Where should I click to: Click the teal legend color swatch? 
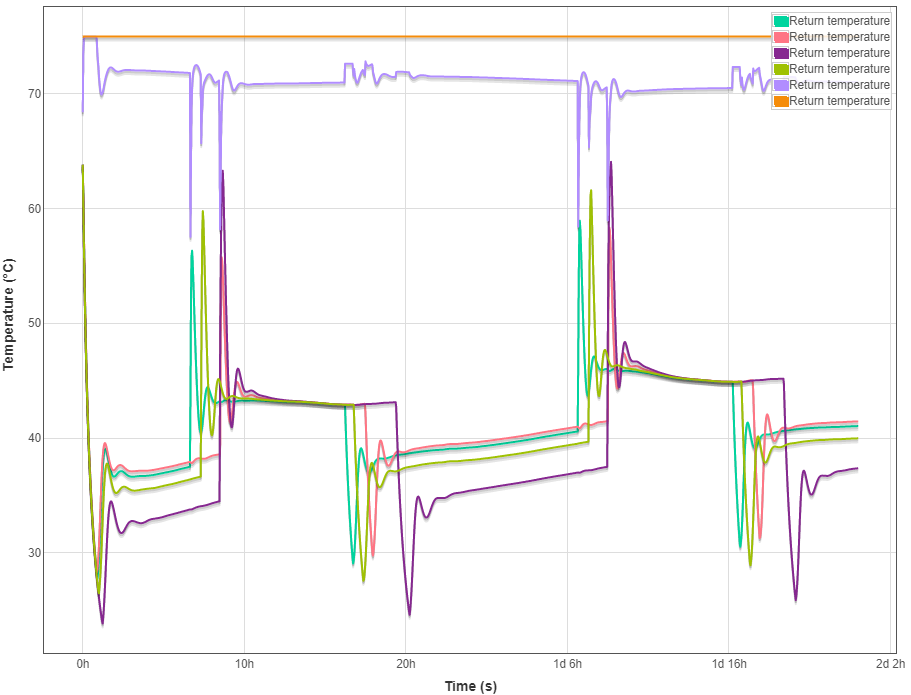coord(780,21)
